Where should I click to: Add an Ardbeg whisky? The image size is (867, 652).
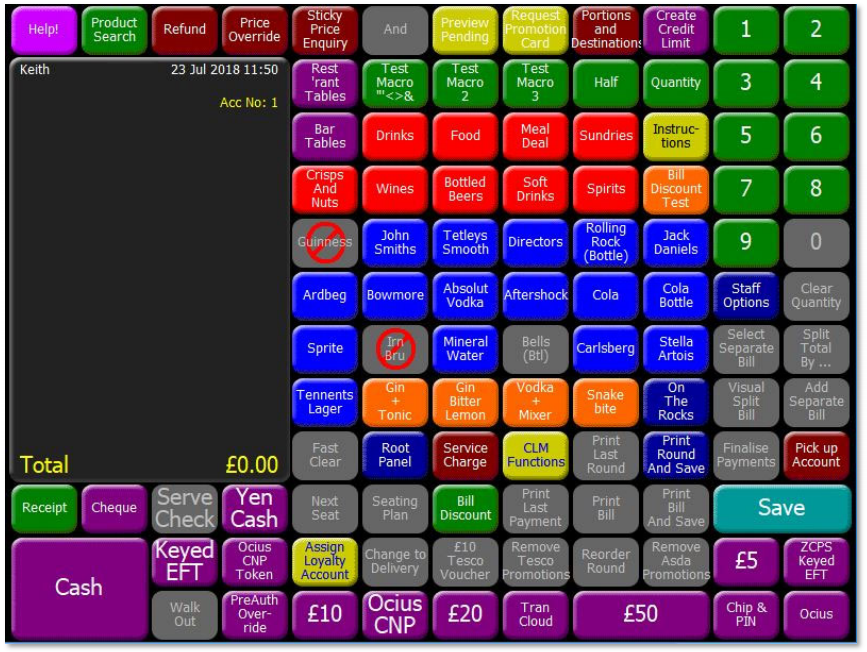coord(325,295)
